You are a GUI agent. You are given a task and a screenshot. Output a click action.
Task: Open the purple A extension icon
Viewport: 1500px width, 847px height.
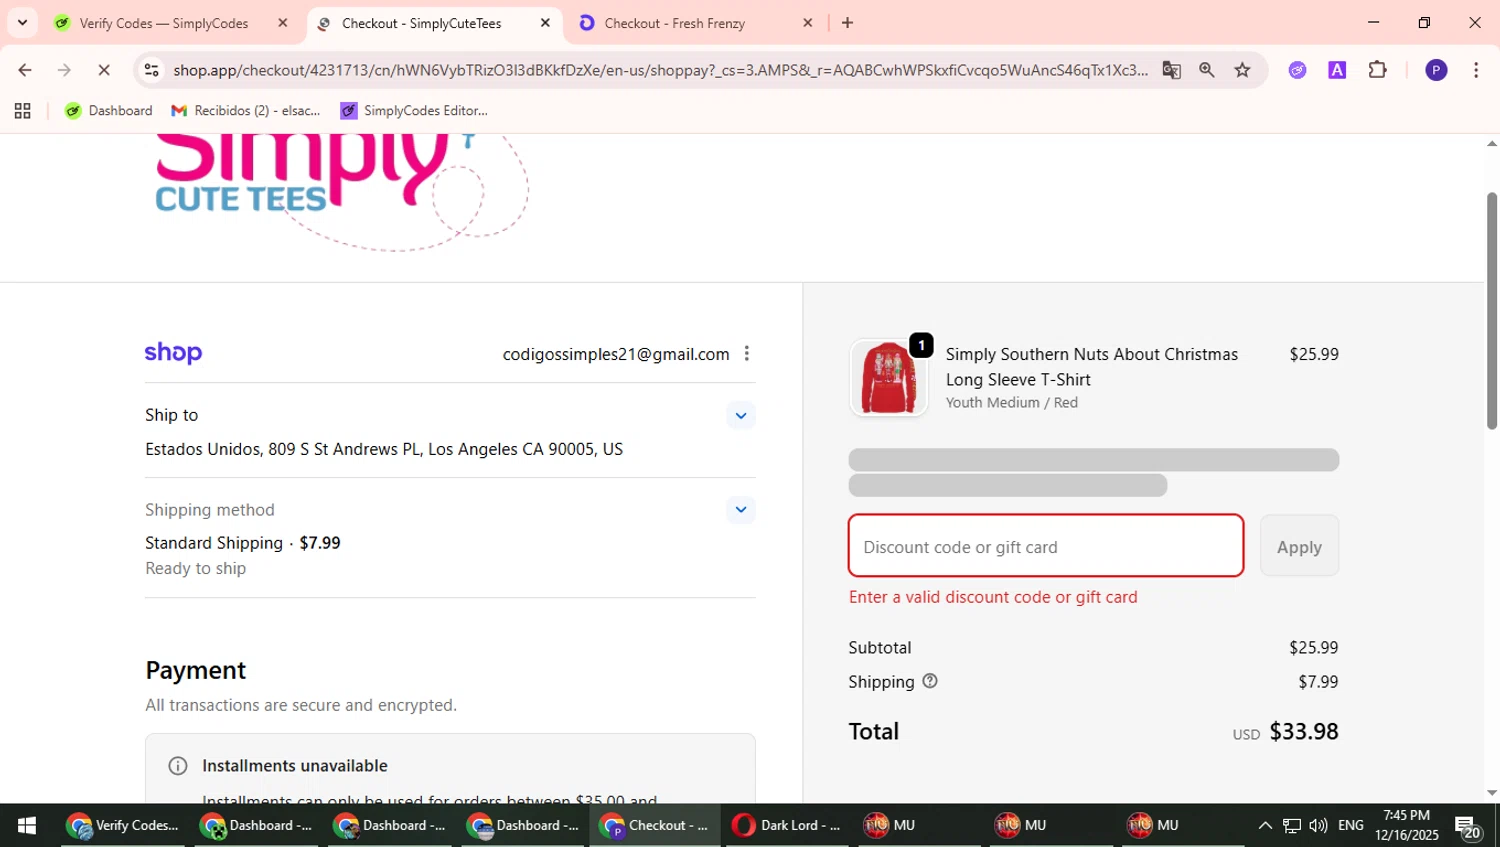point(1337,70)
